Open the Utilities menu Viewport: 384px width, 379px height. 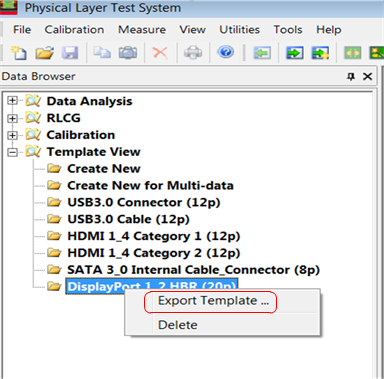point(239,30)
